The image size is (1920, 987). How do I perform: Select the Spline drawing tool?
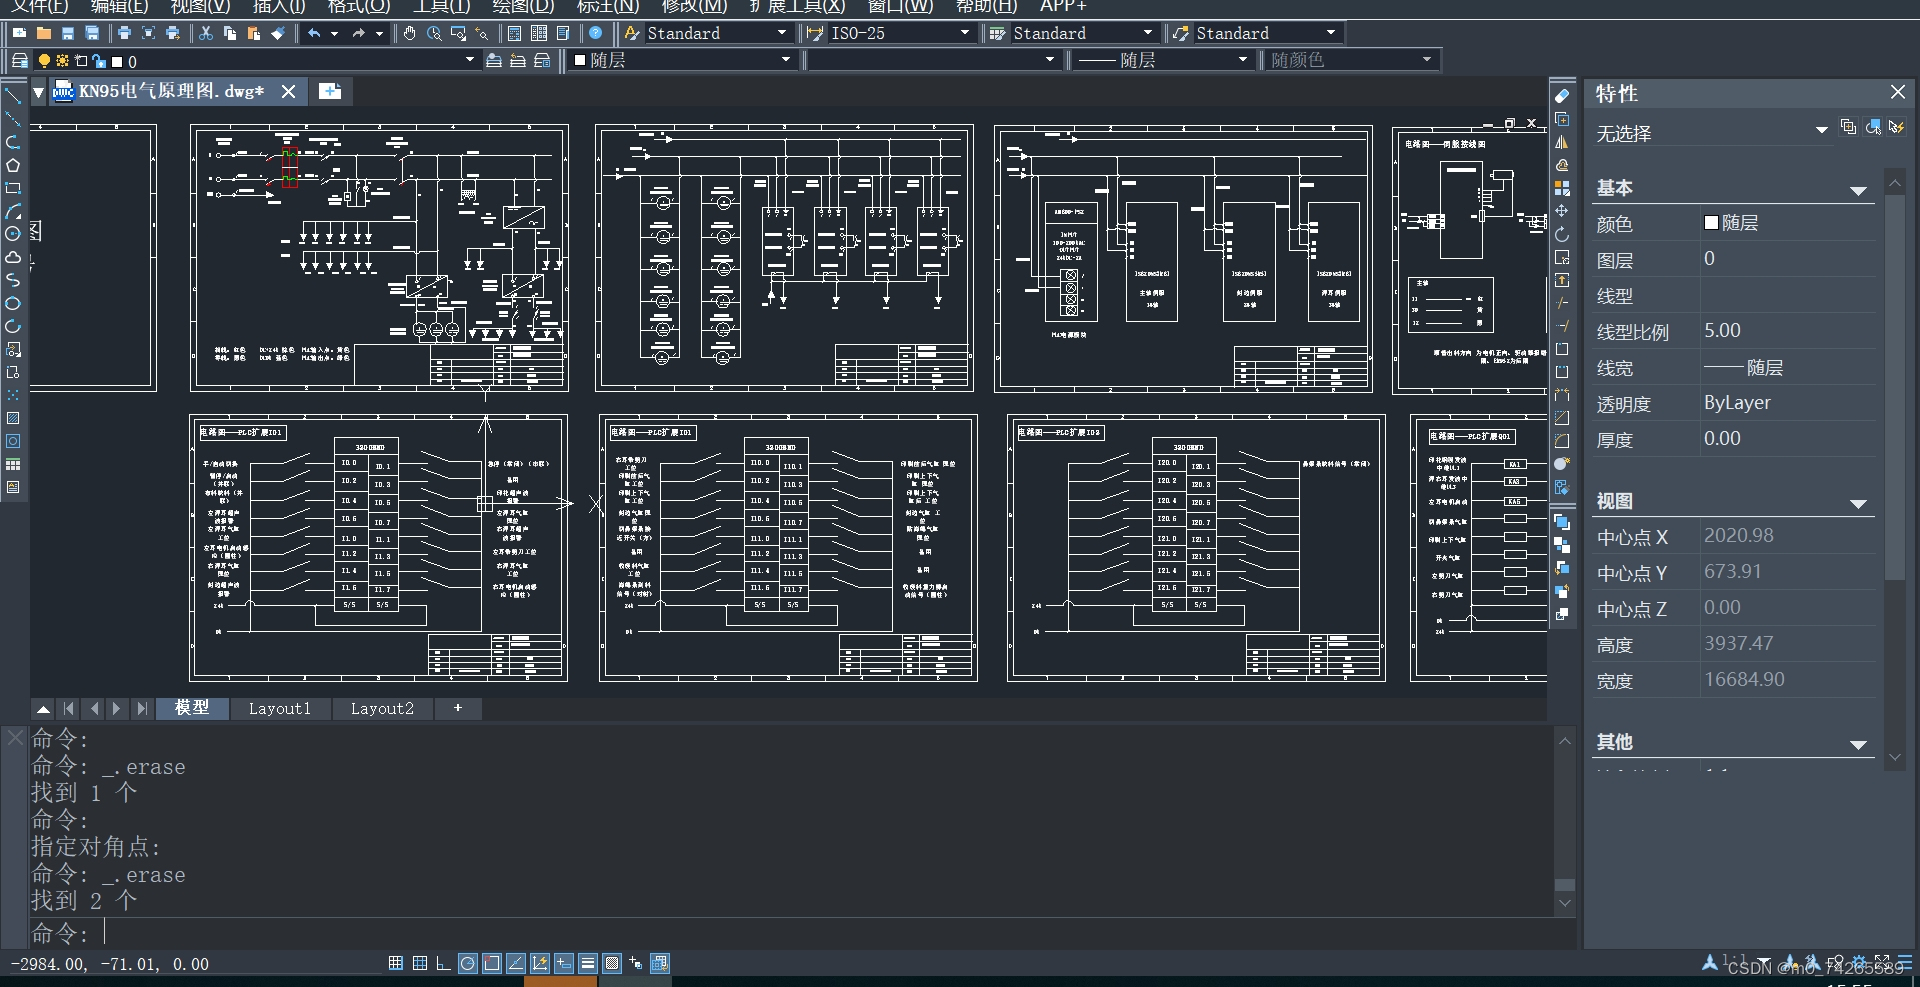(13, 280)
